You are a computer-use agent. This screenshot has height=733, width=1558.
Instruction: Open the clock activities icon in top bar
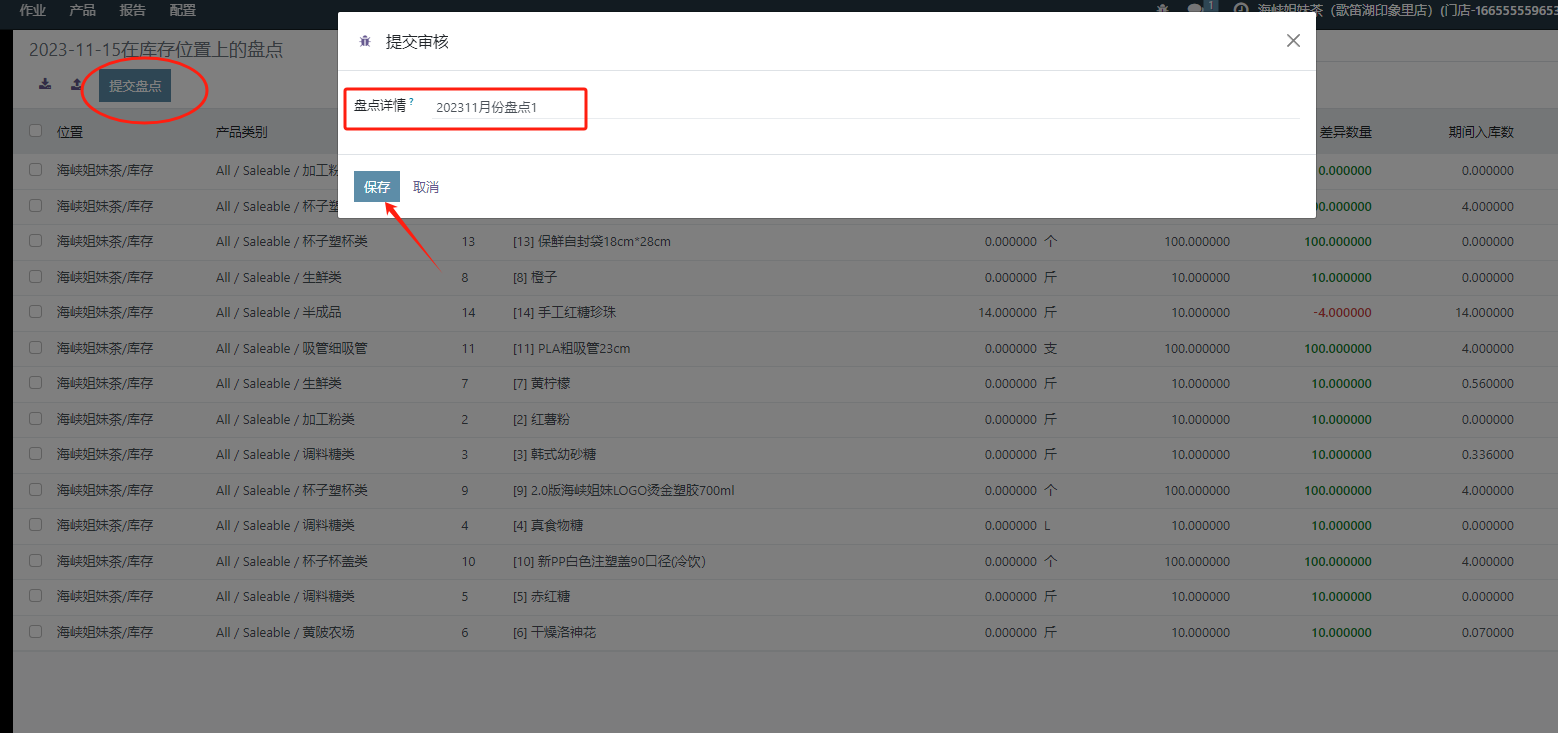point(1241,10)
